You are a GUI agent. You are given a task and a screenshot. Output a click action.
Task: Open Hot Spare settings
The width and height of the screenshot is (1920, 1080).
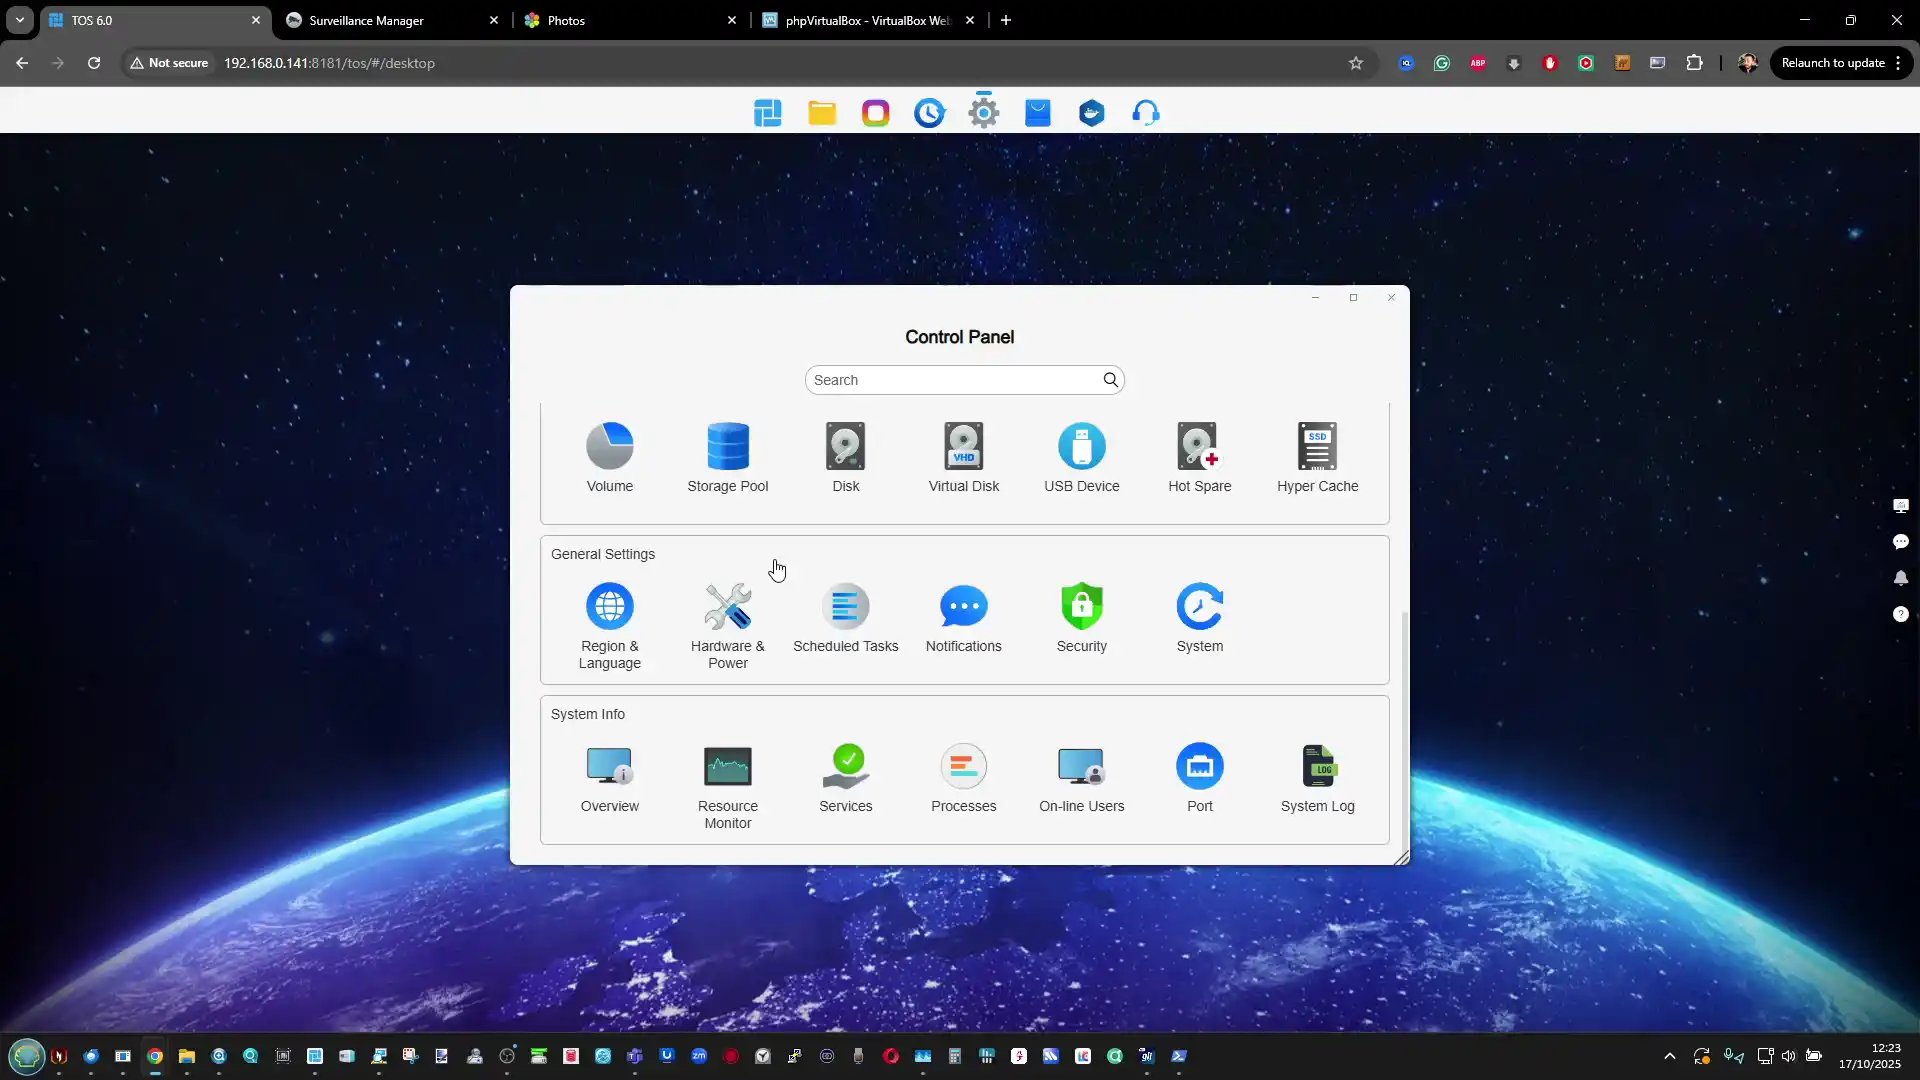[1199, 447]
